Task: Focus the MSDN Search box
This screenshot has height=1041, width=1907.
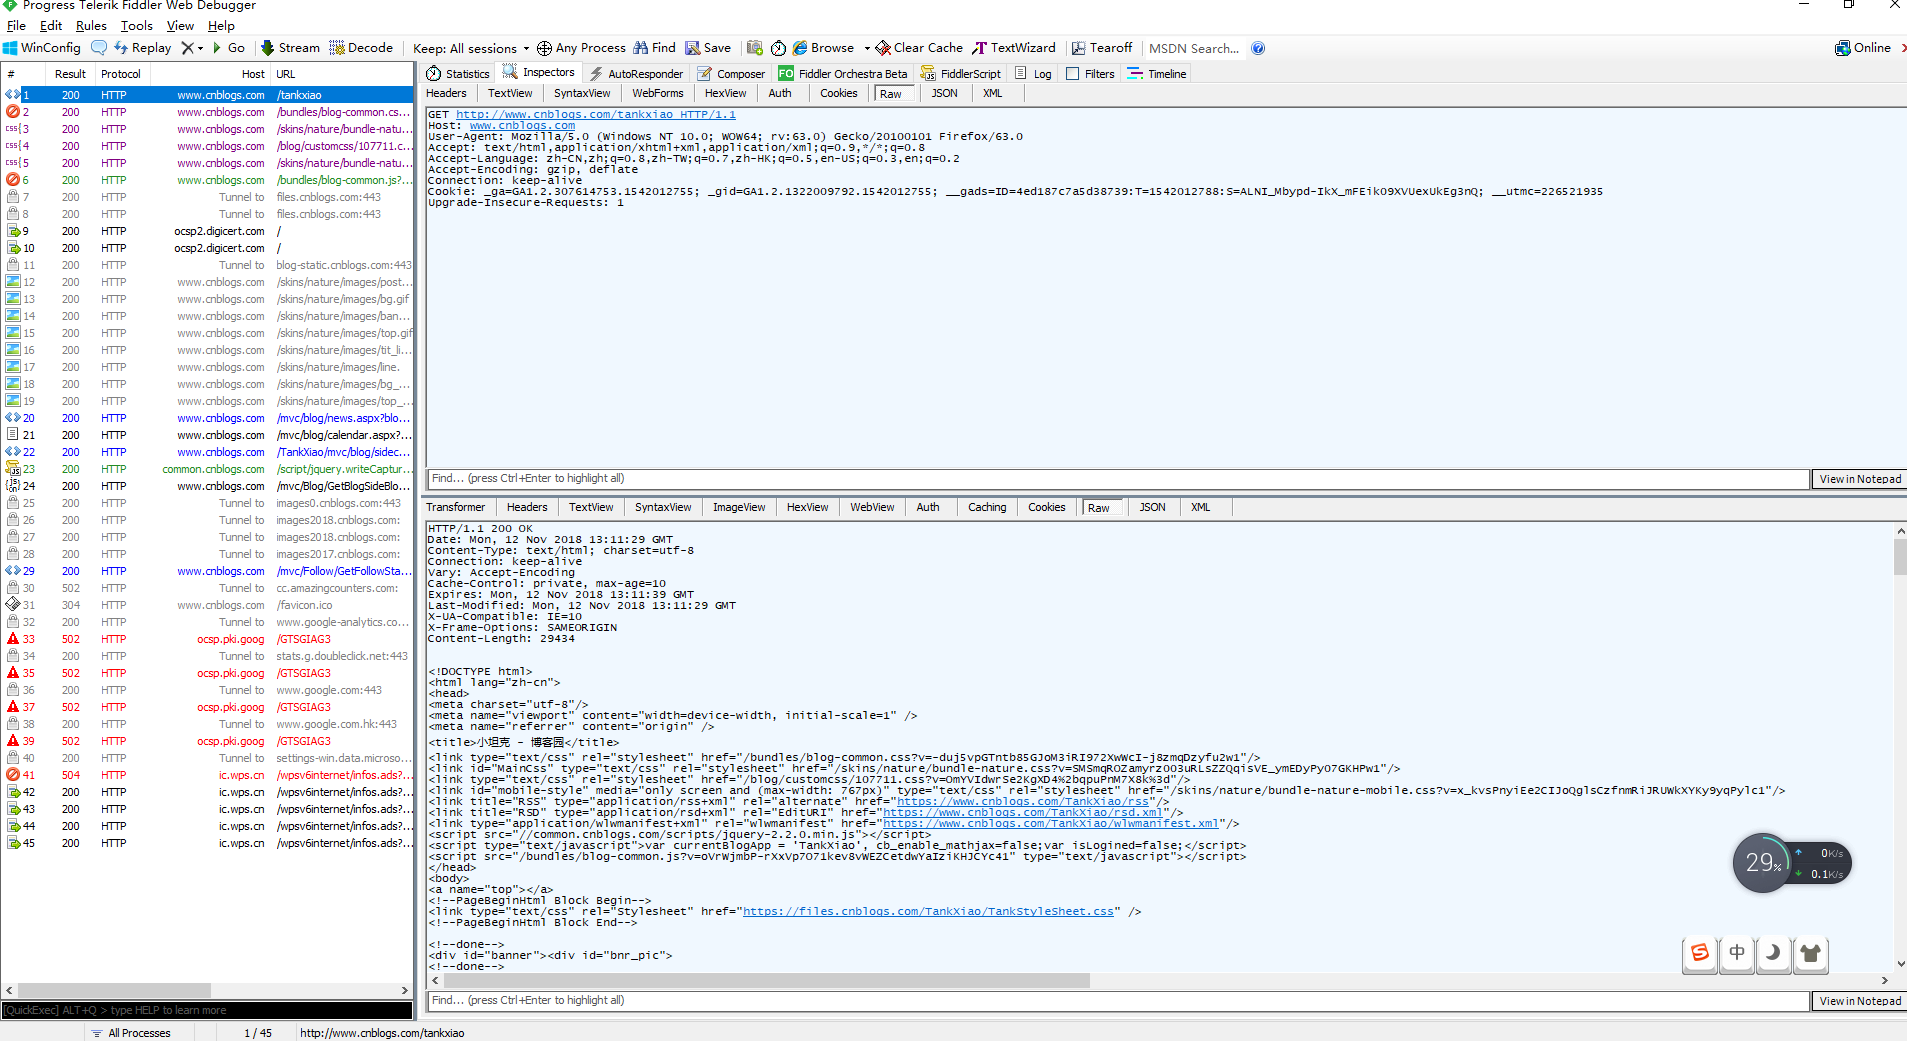Action: 1194,48
